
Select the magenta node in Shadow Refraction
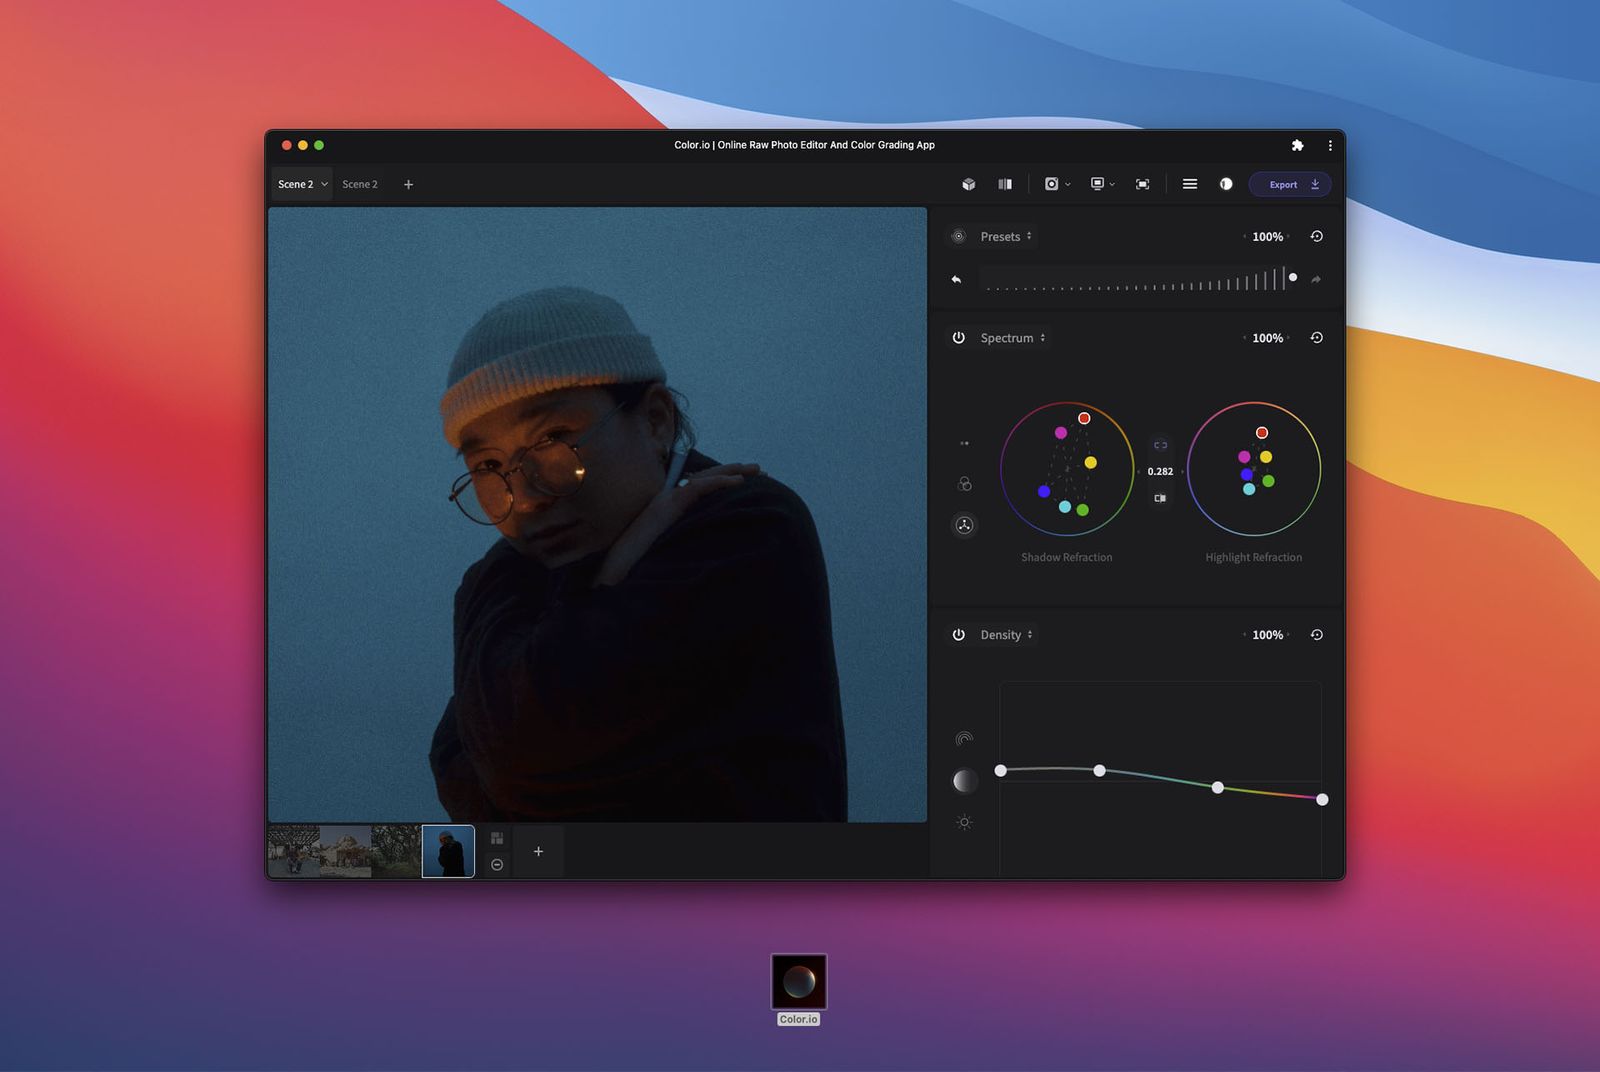1061,433
